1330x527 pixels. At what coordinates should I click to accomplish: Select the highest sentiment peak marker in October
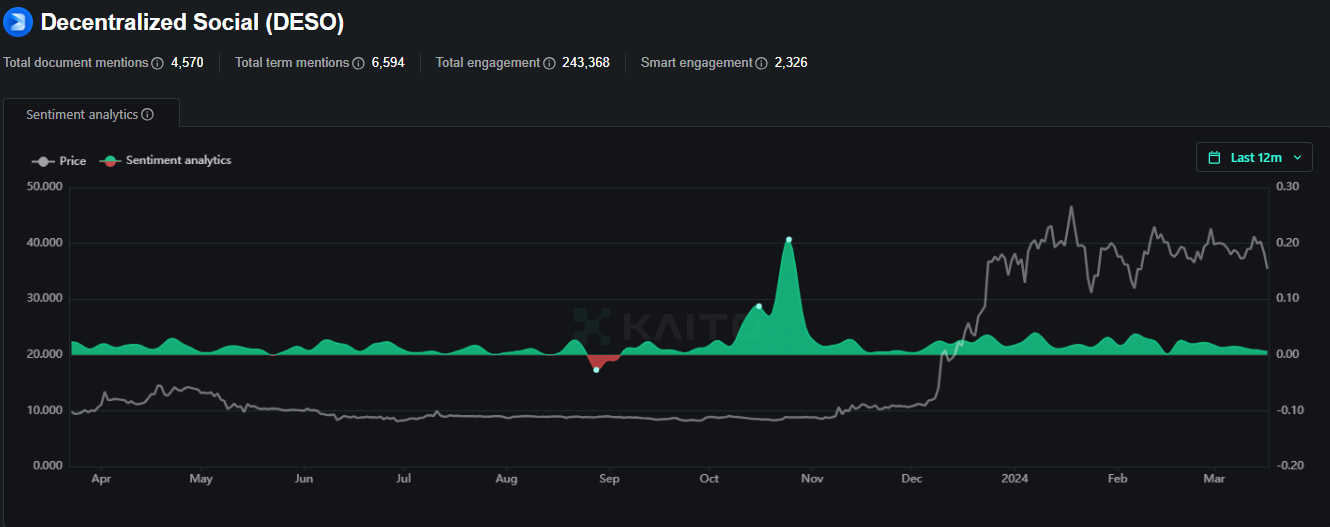tap(789, 239)
